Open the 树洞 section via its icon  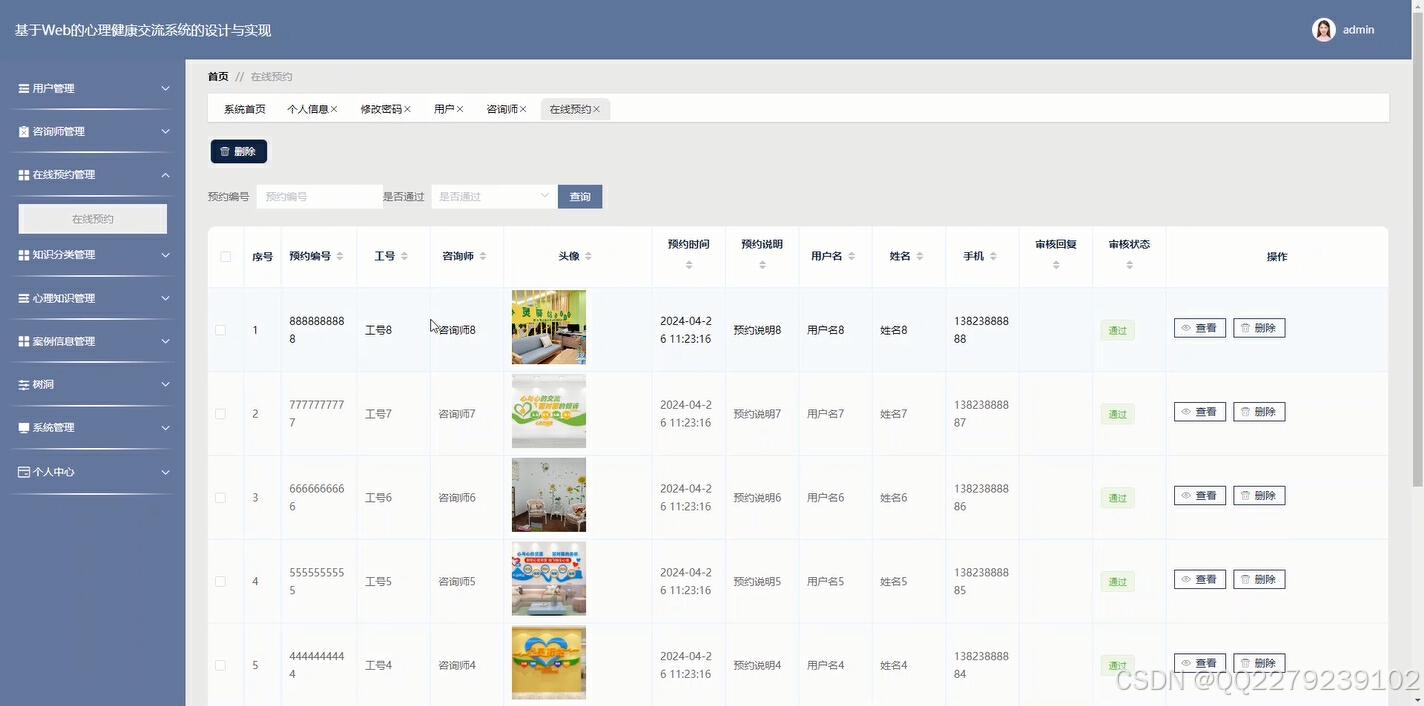(x=23, y=384)
